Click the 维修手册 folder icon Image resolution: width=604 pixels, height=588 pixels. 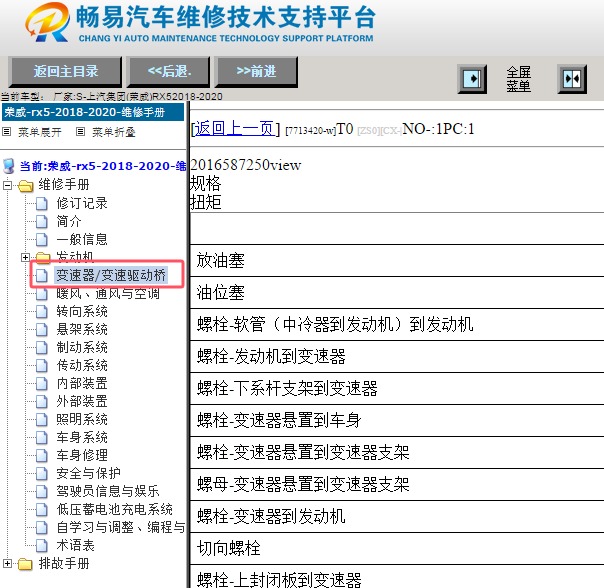coord(25,186)
